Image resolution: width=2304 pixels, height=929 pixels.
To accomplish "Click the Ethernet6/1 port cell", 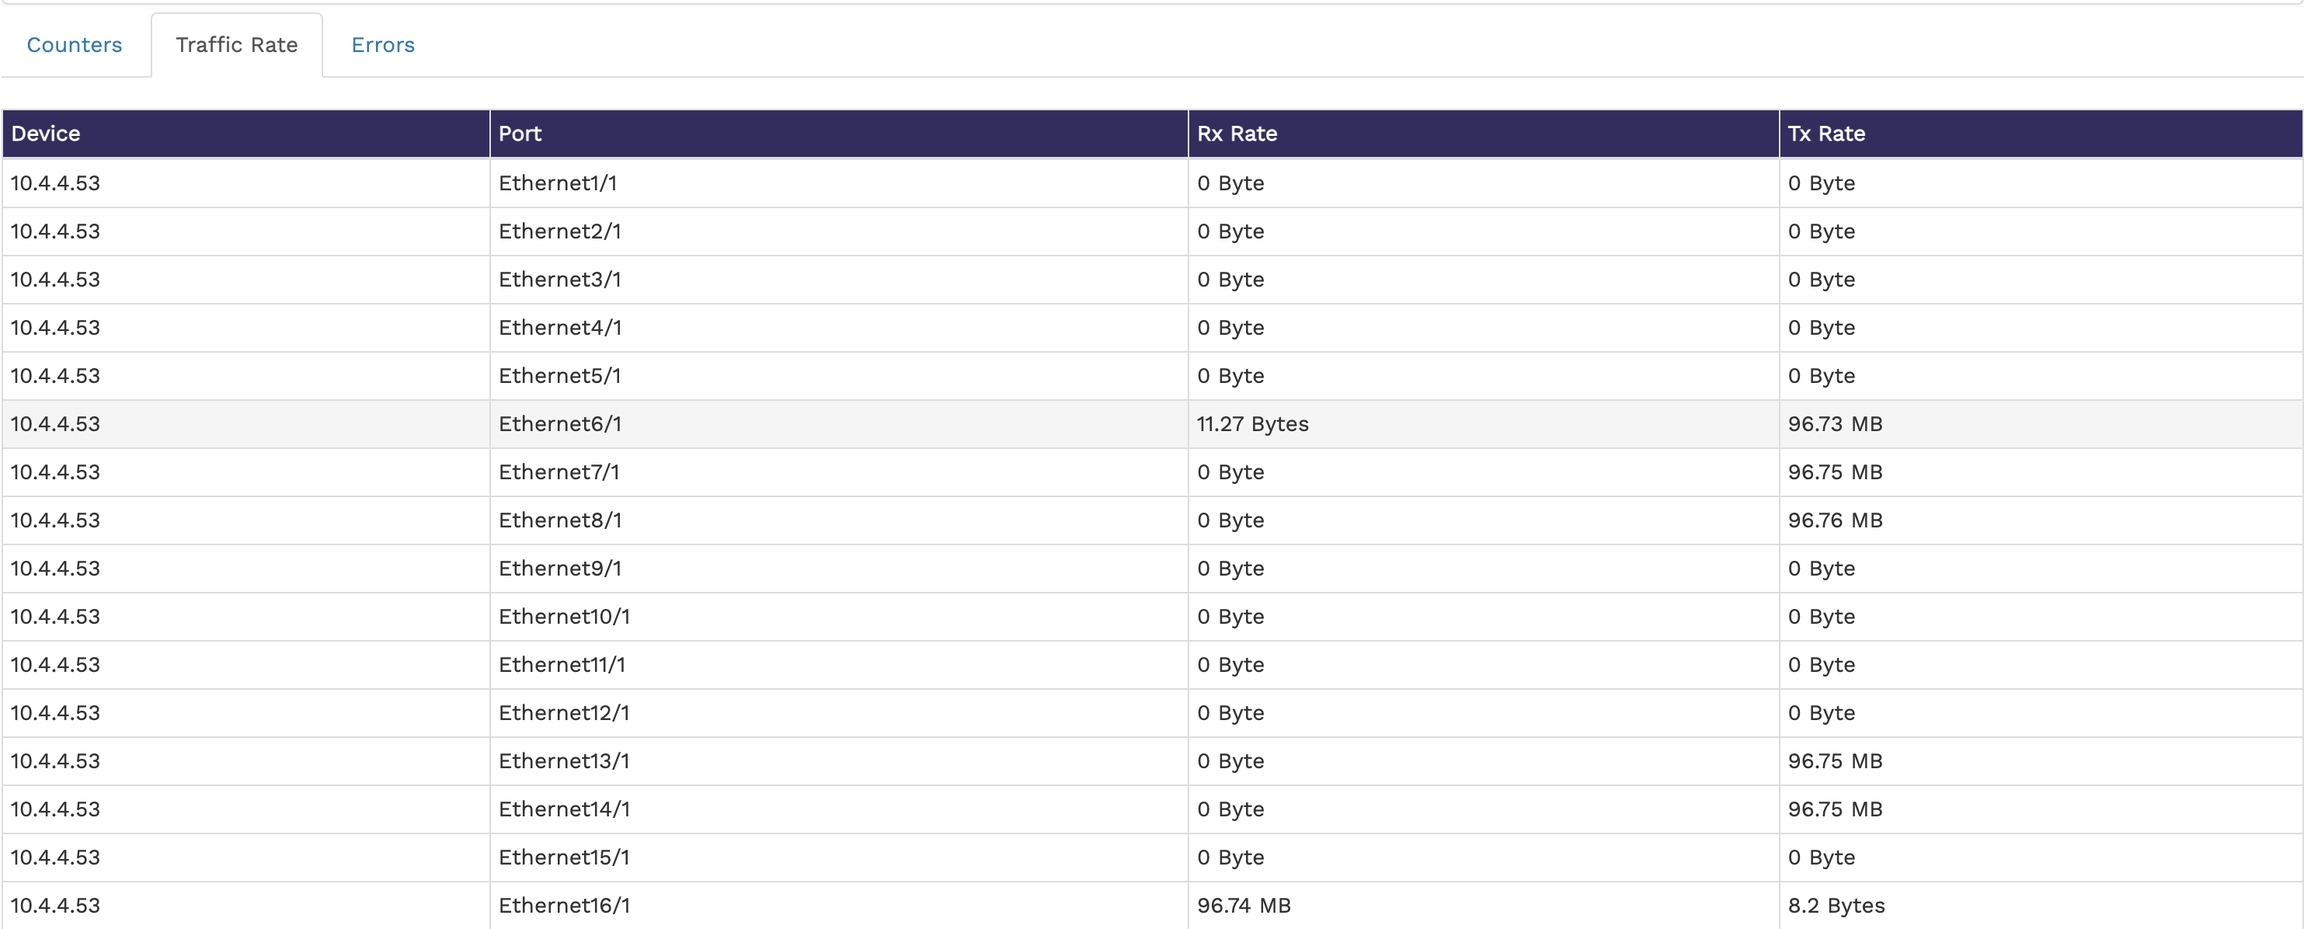I will pos(560,424).
